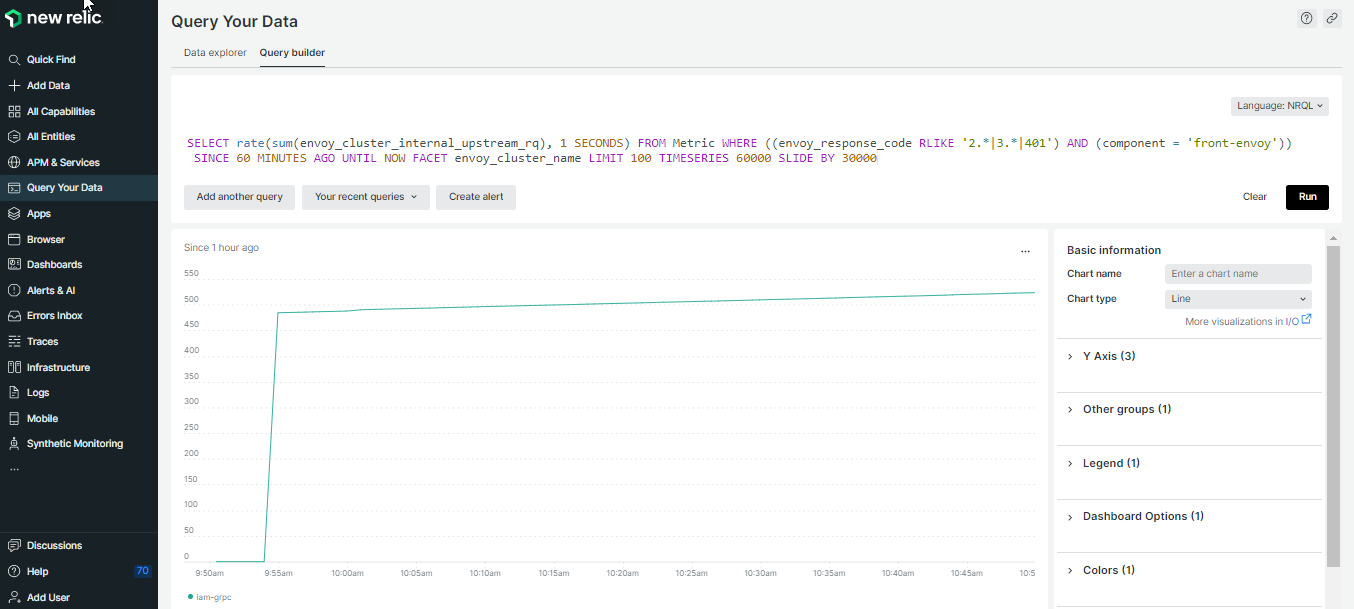The width and height of the screenshot is (1354, 609).
Task: Open All Capabilities grid icon
Action: click(14, 111)
